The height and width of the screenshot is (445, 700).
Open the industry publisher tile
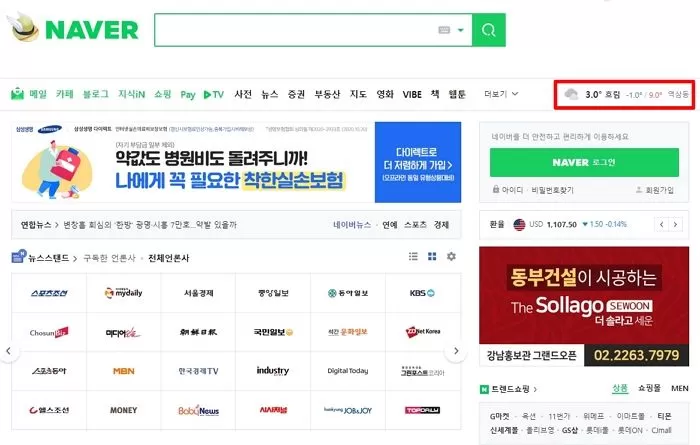[x=273, y=371]
